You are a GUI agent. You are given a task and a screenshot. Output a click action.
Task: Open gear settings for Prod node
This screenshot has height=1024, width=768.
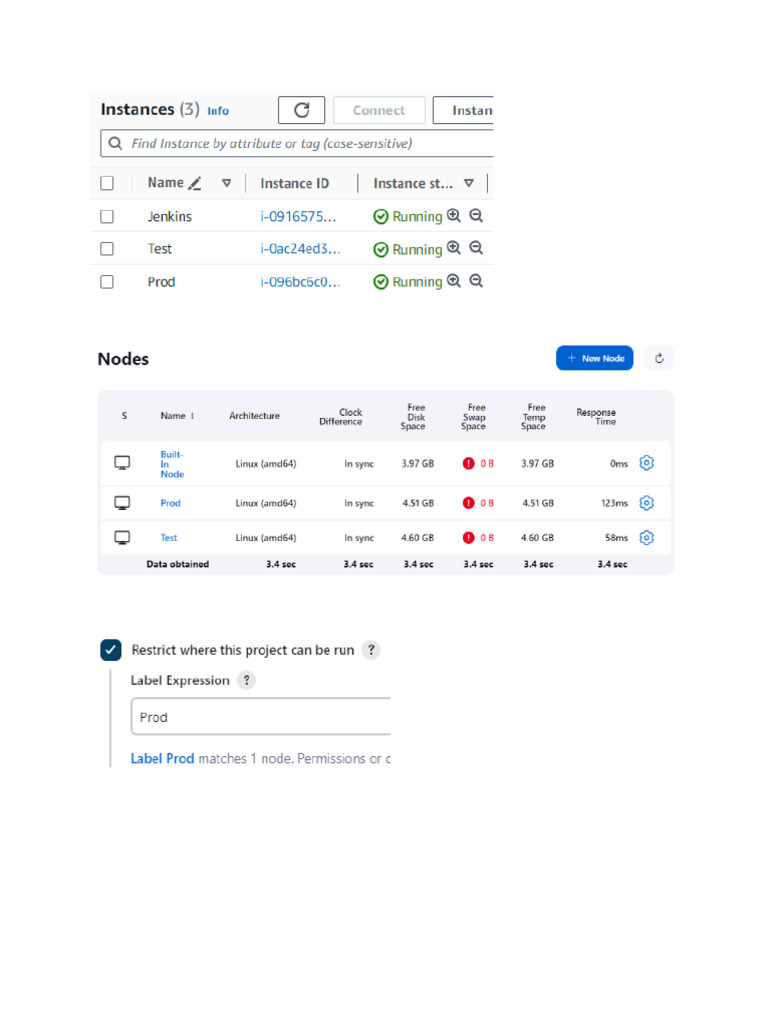pyautogui.click(x=646, y=503)
